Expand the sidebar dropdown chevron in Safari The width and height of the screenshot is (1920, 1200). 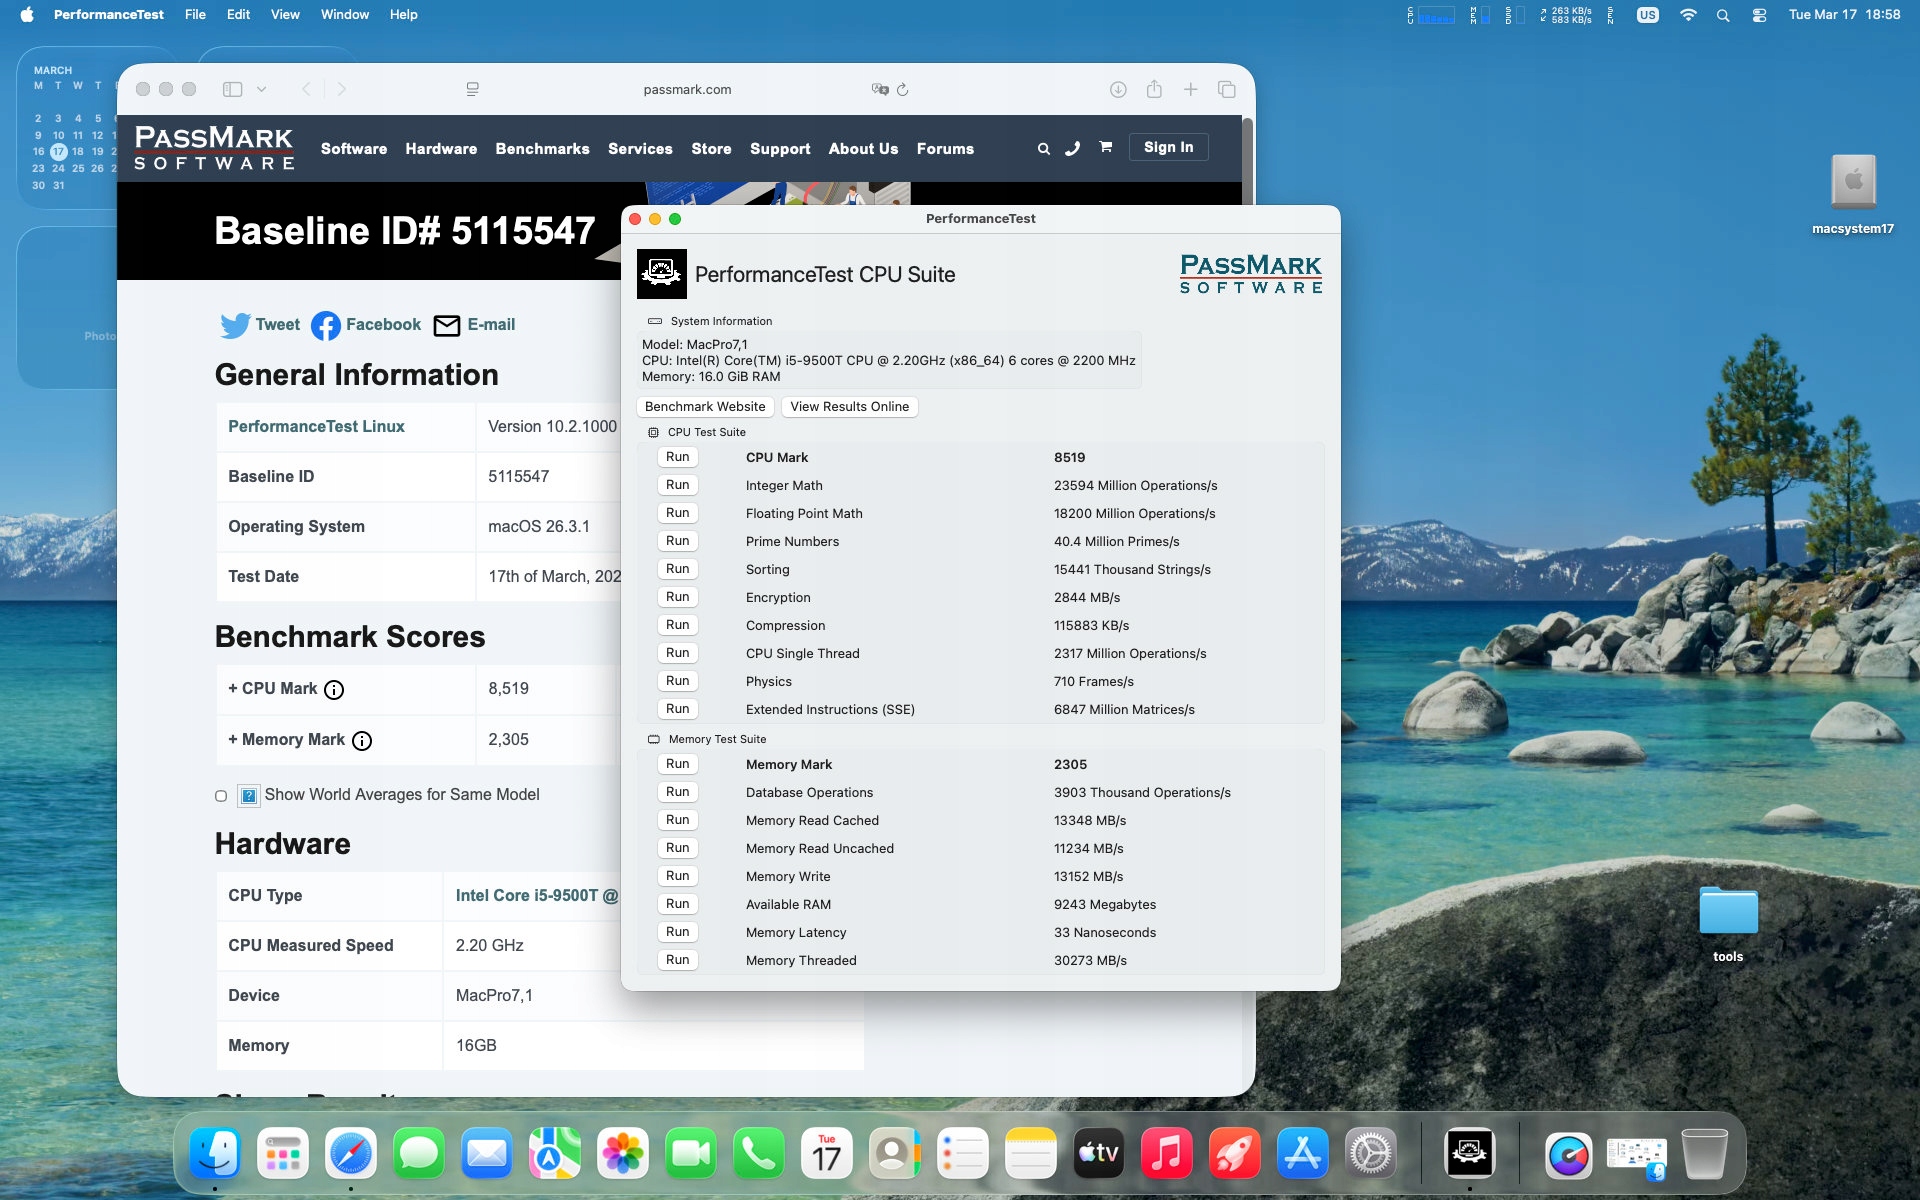tap(261, 89)
